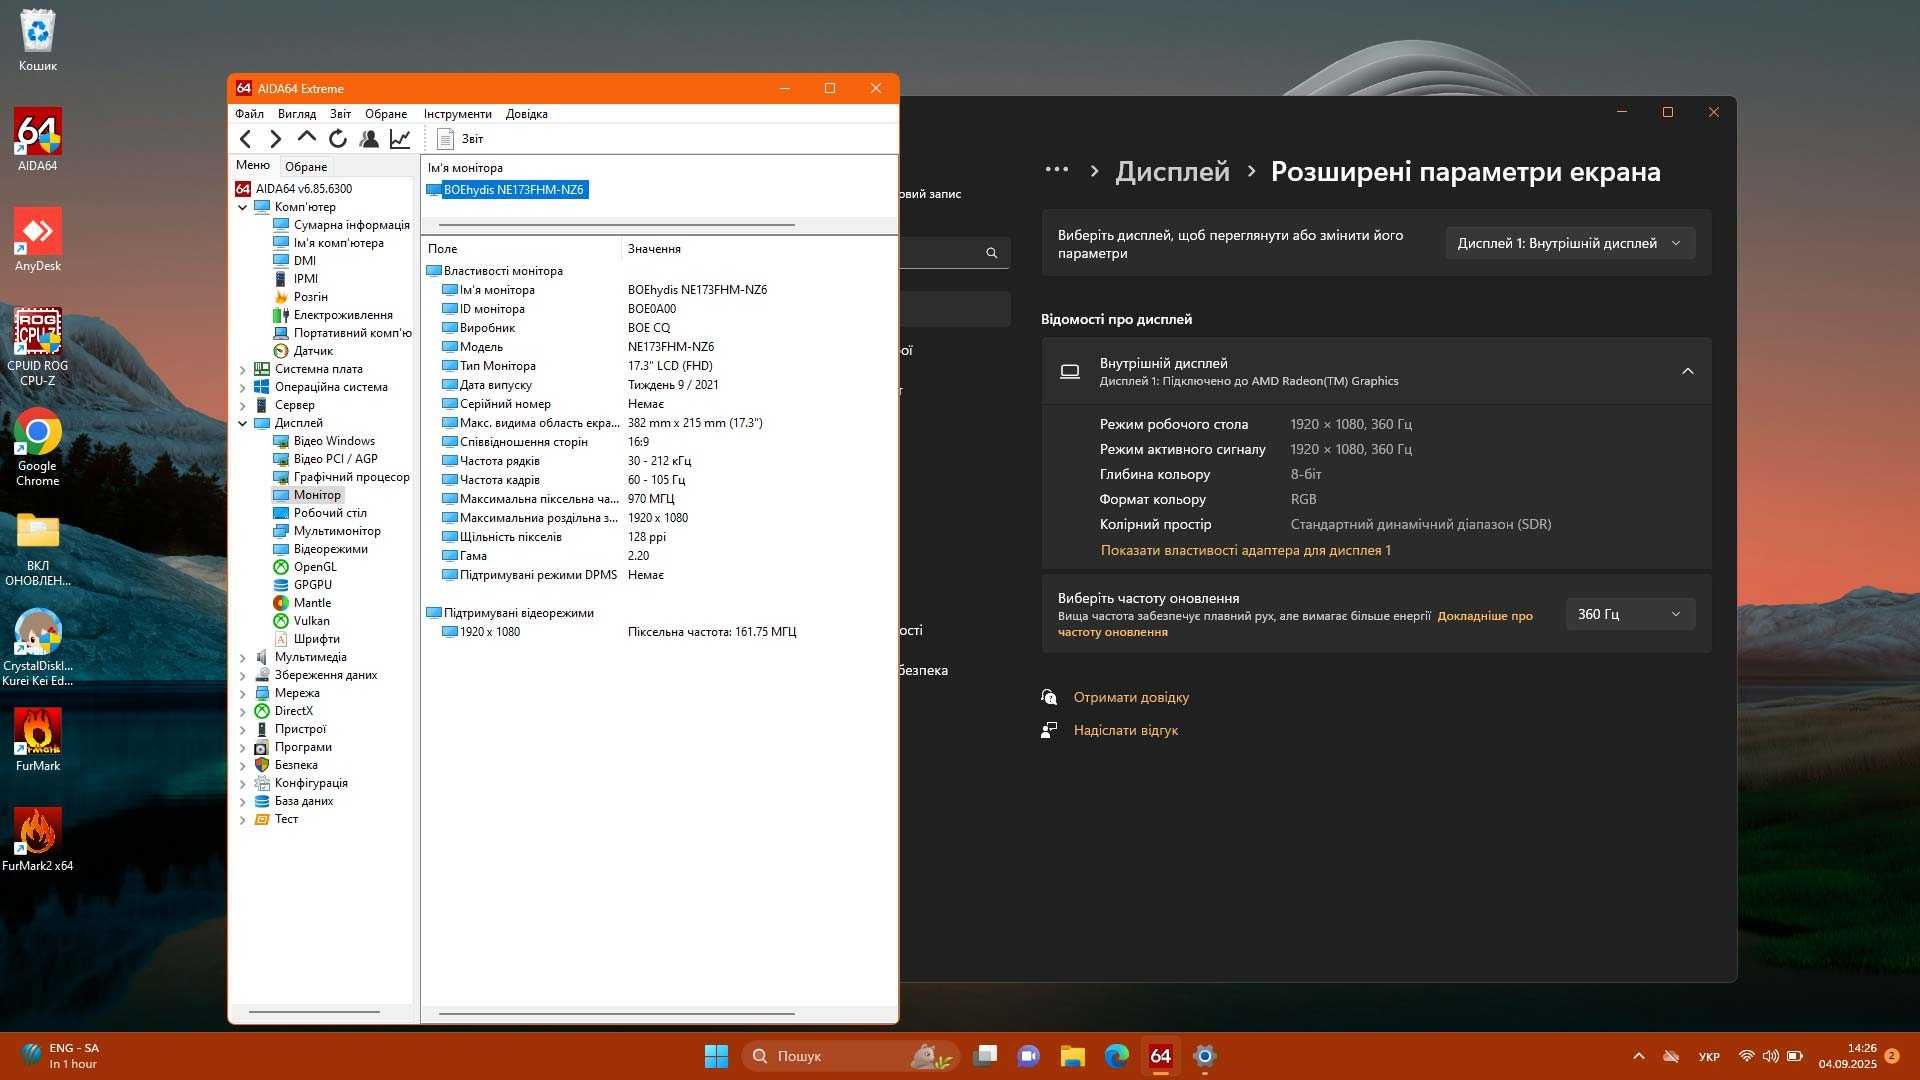Image resolution: width=1920 pixels, height=1080 pixels.
Task: Open display selector Дисплей 1 dropdown
Action: 1570,243
